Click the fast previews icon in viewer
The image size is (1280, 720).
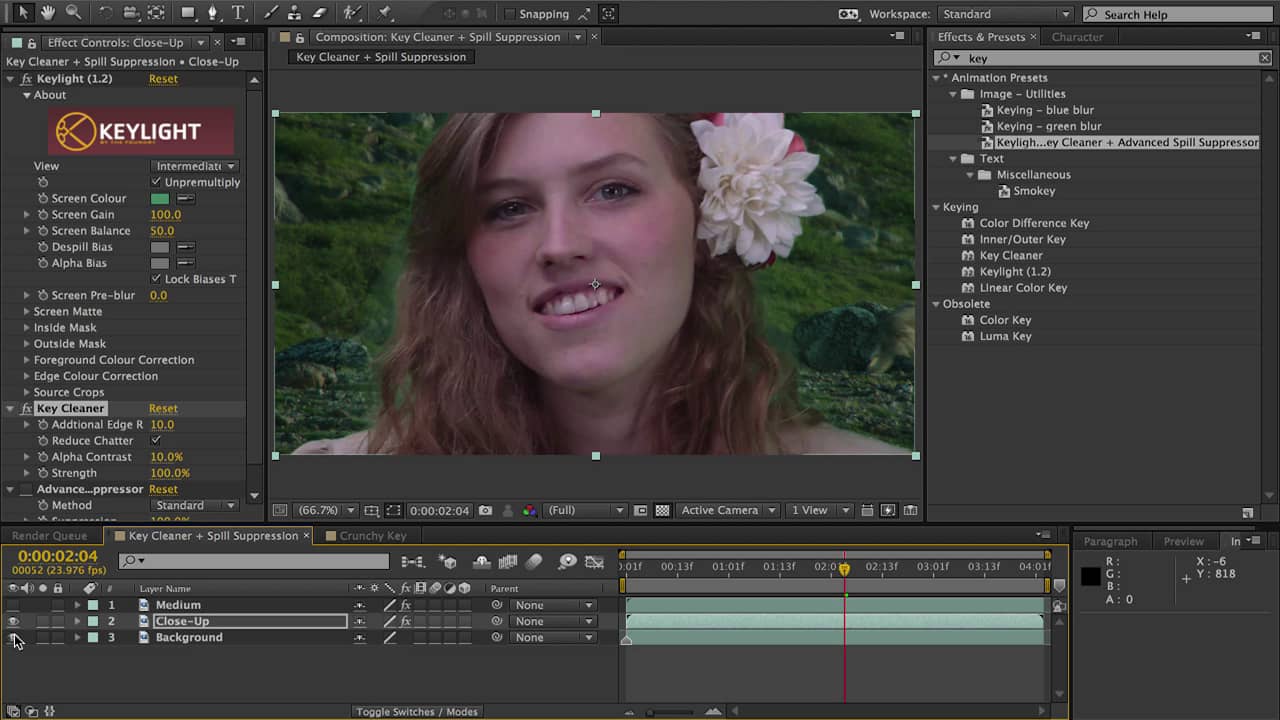click(x=888, y=510)
